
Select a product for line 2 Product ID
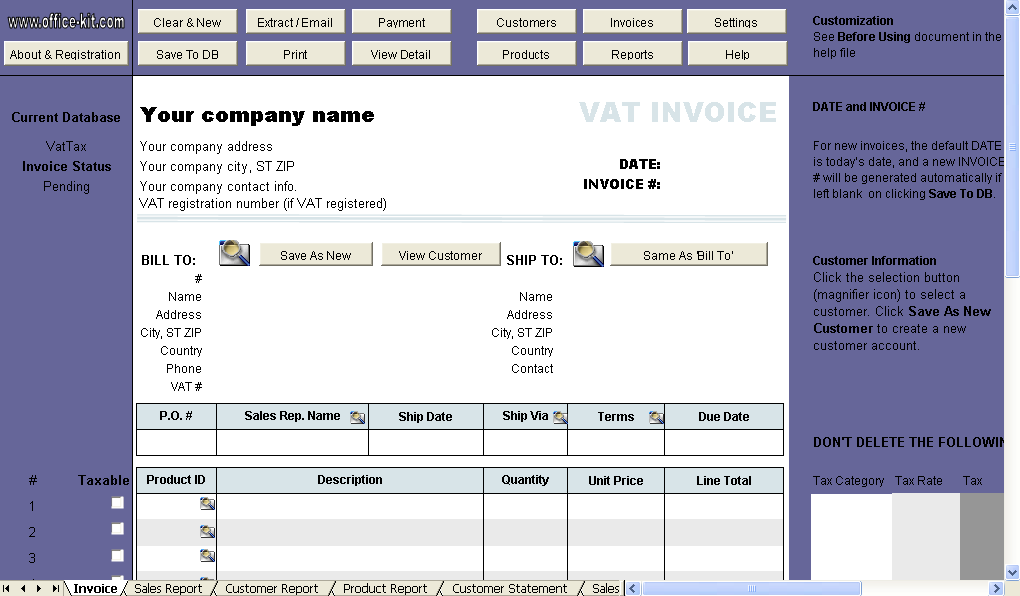coord(207,529)
